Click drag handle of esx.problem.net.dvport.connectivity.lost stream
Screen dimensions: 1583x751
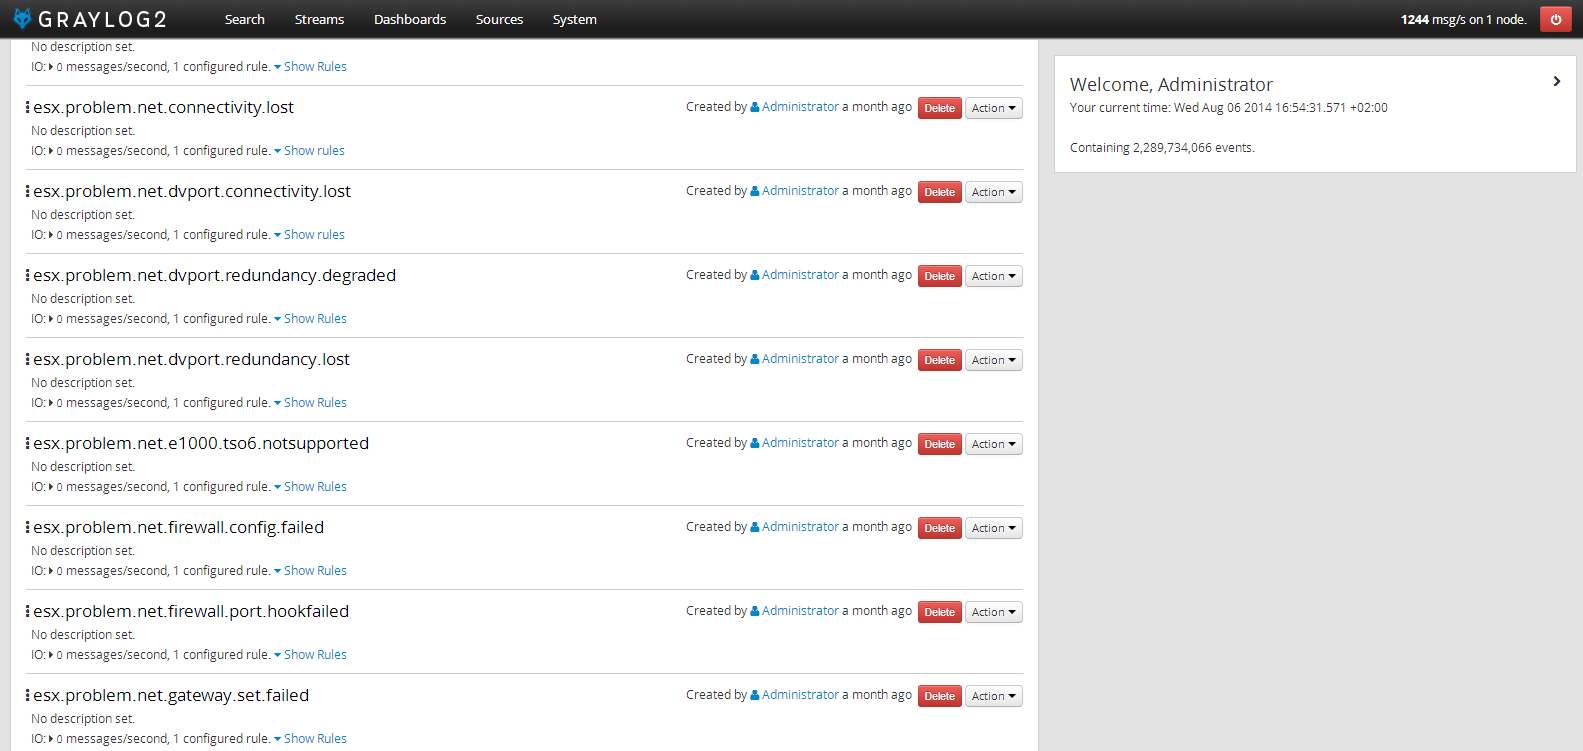click(x=27, y=191)
